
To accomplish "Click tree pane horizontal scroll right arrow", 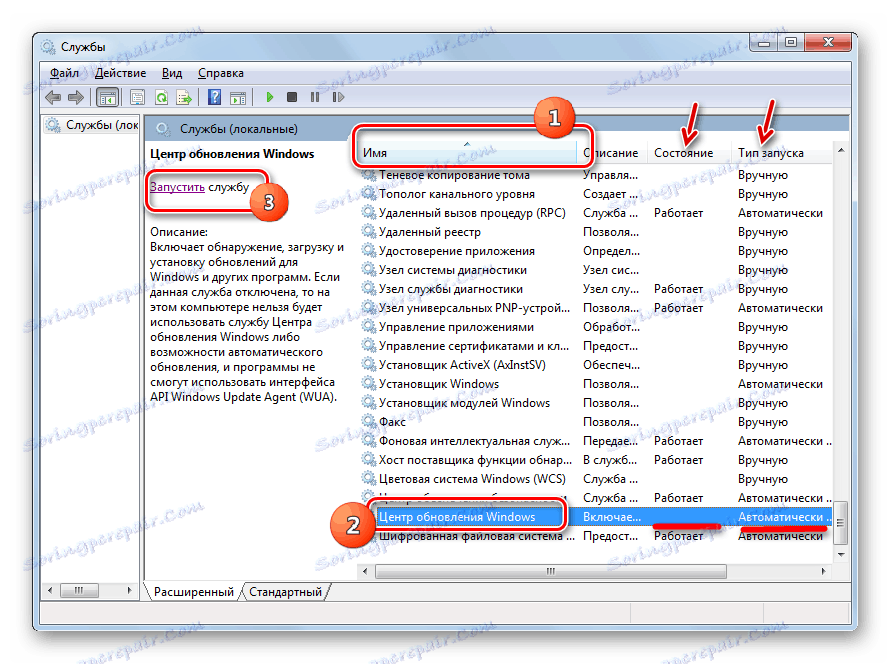I will point(130,590).
